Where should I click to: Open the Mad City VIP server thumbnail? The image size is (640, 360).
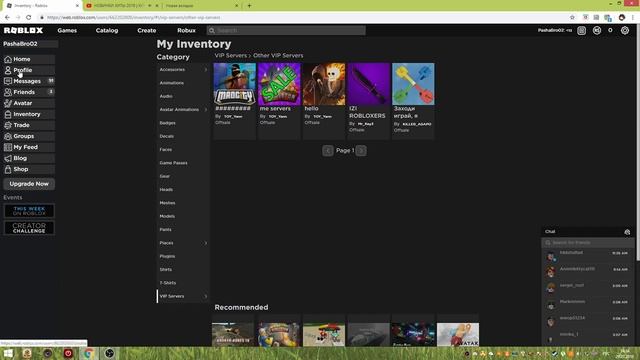click(235, 84)
